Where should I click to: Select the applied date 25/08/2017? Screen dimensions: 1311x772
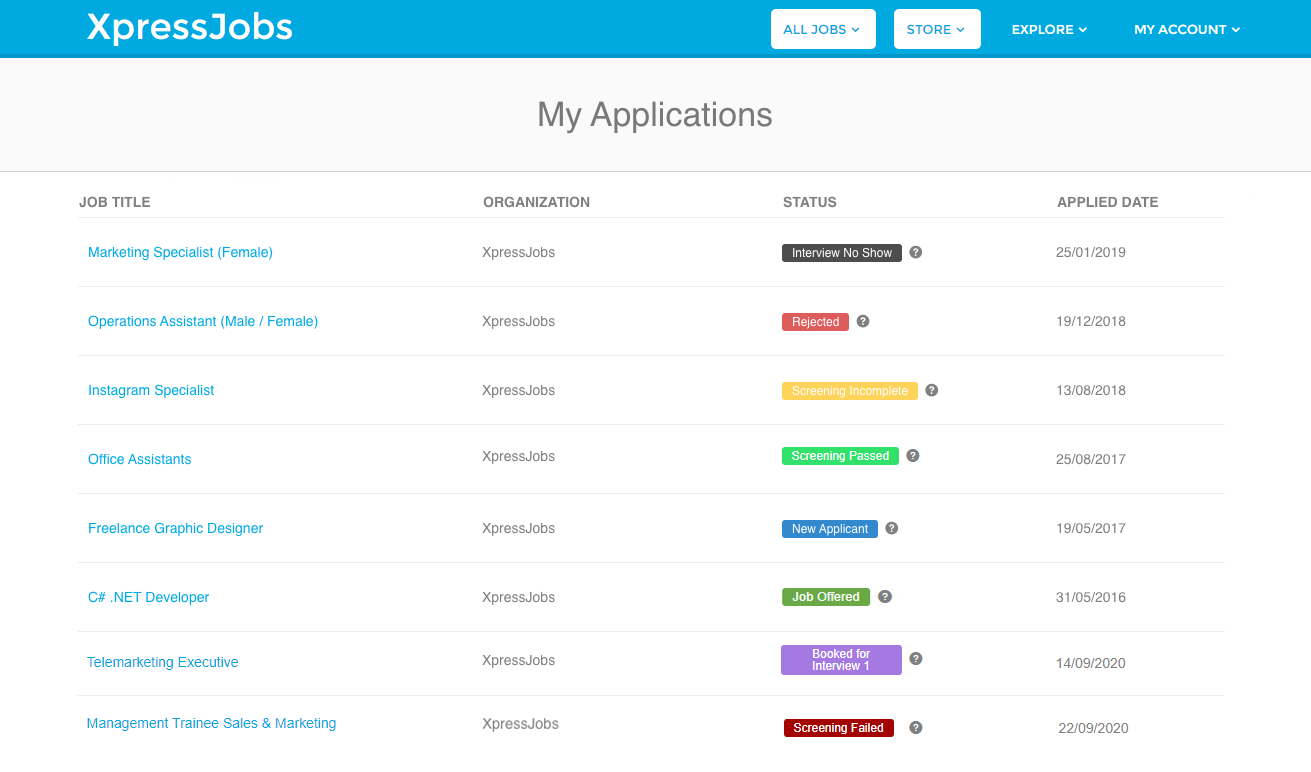click(1091, 459)
